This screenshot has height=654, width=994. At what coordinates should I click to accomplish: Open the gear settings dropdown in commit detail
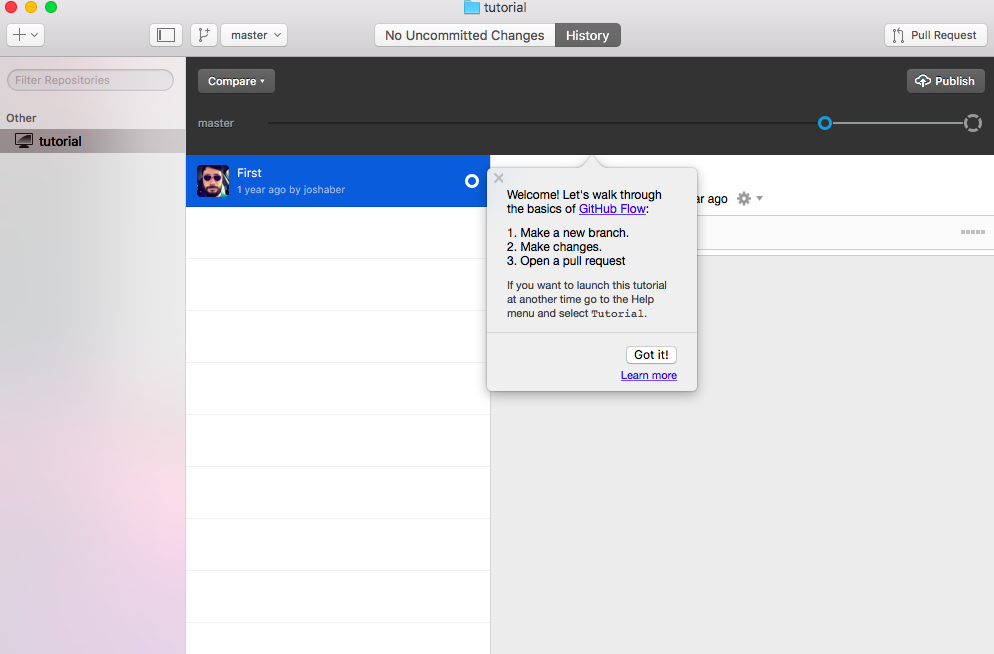pyautogui.click(x=749, y=199)
